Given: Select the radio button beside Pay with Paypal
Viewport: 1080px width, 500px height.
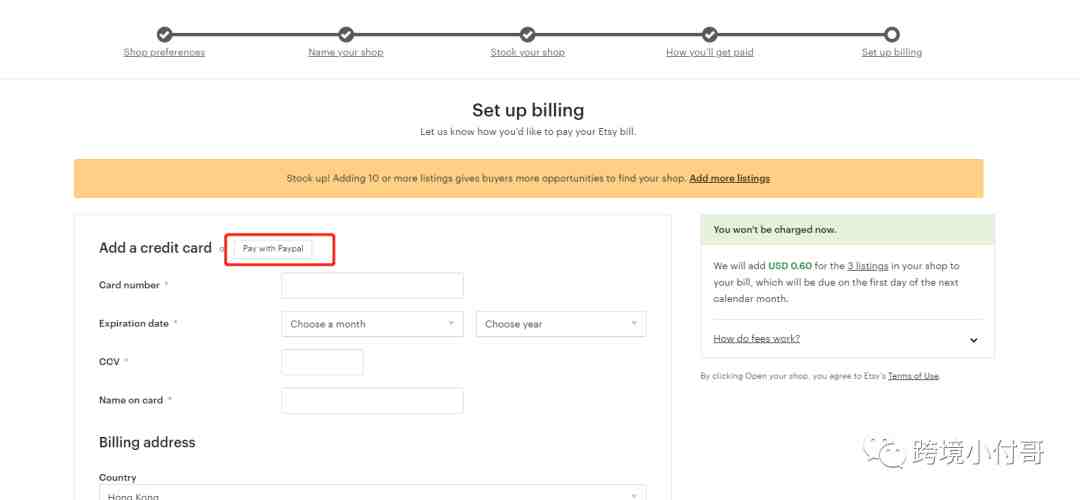Looking at the screenshot, I should pos(222,249).
